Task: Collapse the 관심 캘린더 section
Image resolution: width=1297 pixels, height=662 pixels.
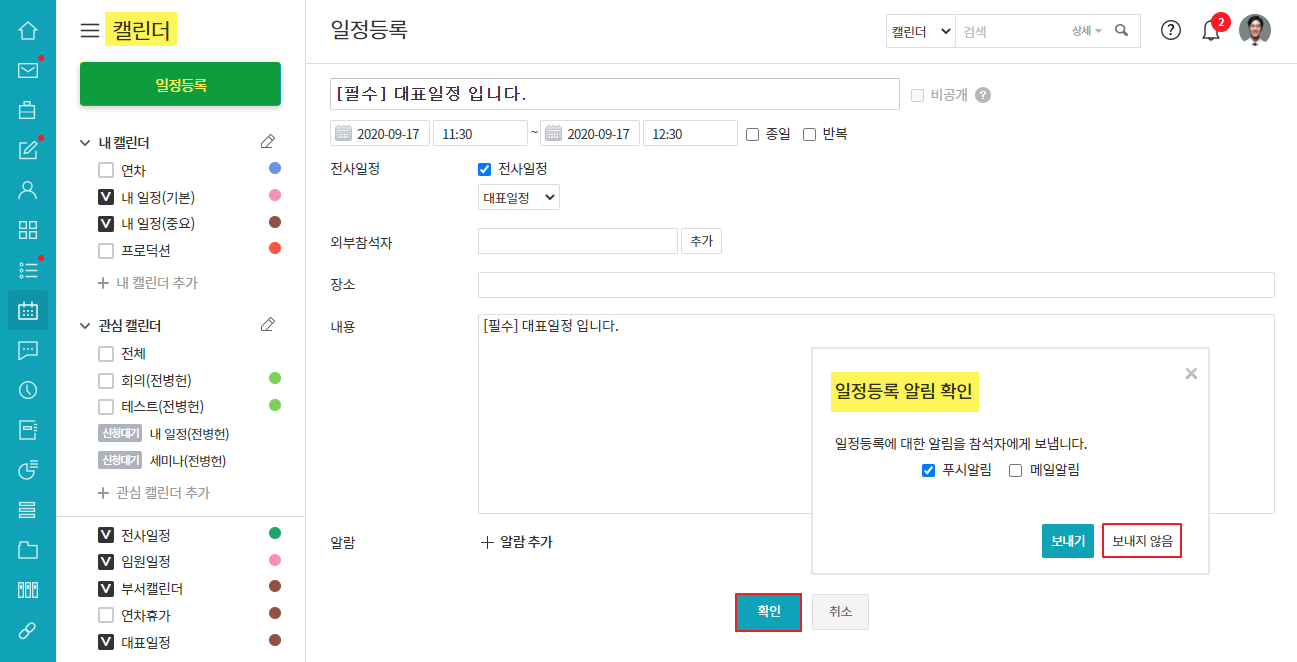Action: click(85, 325)
